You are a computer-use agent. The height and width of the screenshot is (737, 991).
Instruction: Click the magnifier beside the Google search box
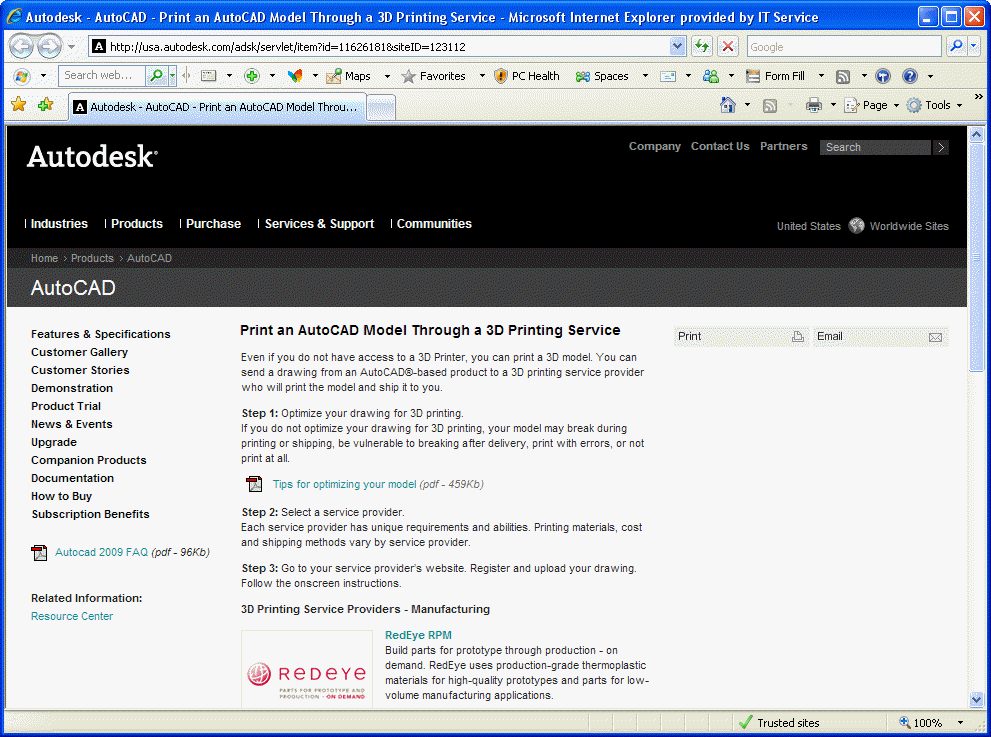click(956, 46)
